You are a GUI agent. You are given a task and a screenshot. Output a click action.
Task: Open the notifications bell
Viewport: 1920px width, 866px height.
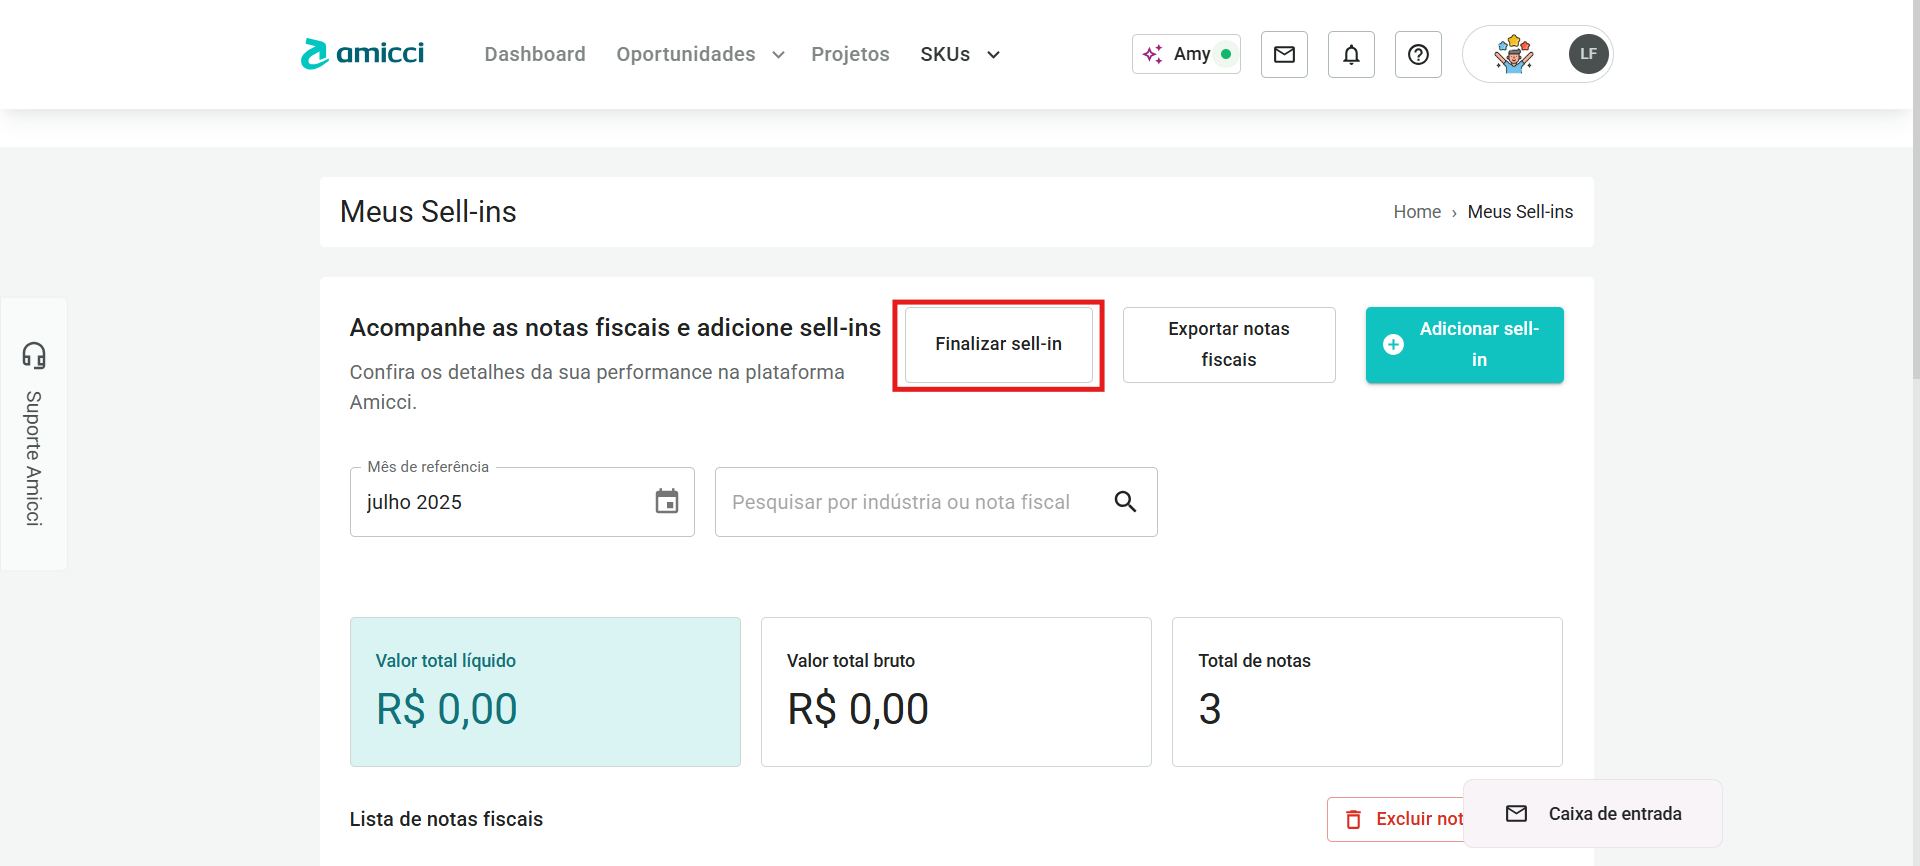(x=1351, y=54)
